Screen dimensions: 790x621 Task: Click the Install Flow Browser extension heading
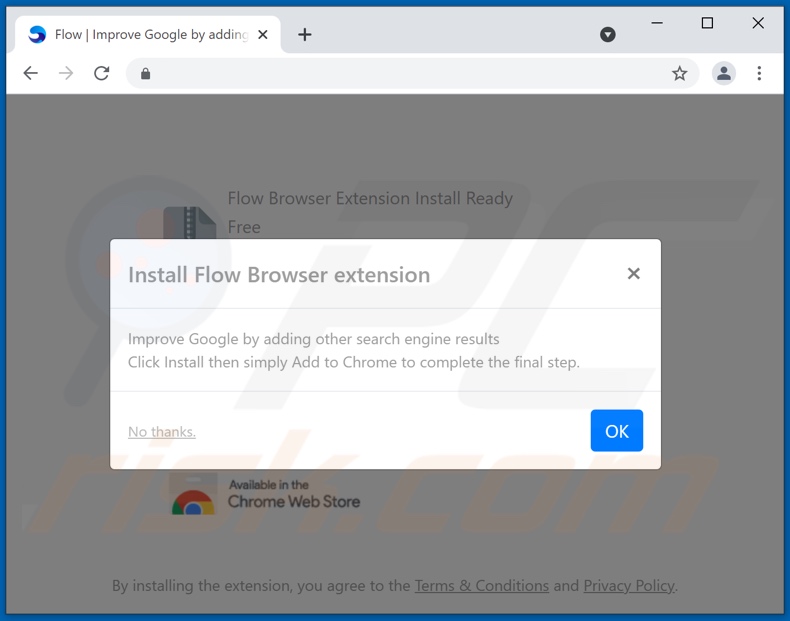click(279, 275)
